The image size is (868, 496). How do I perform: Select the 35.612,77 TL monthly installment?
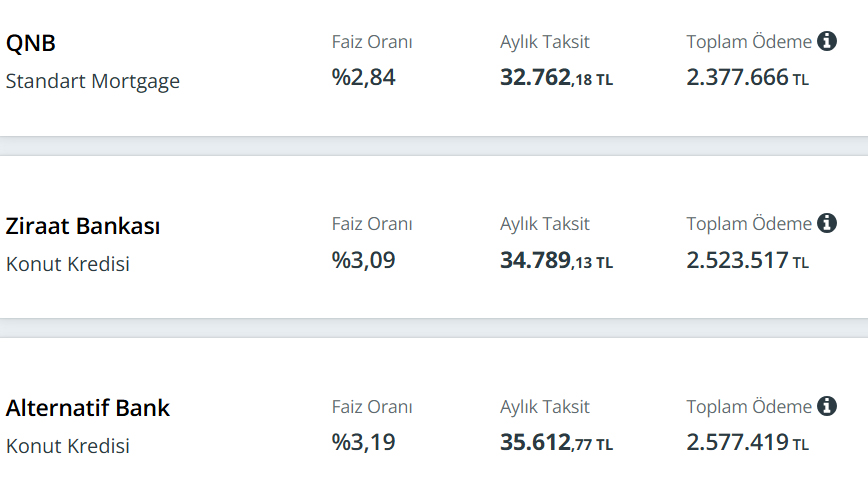pos(556,443)
